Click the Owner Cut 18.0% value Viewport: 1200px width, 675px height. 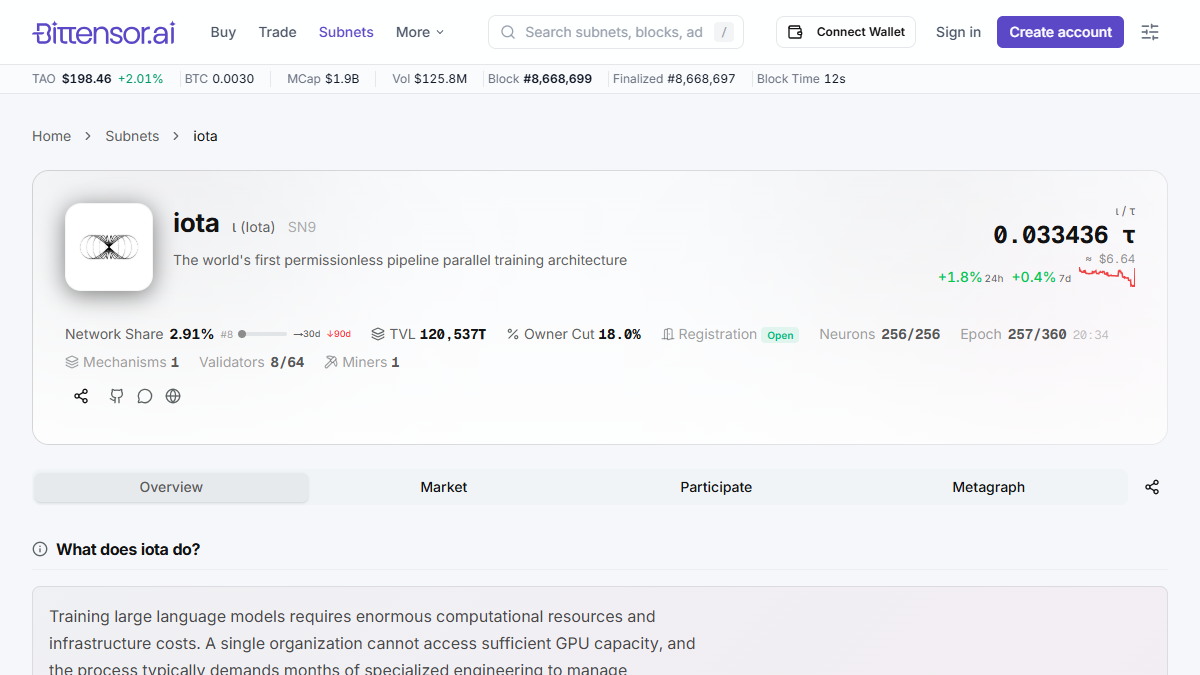tap(620, 334)
